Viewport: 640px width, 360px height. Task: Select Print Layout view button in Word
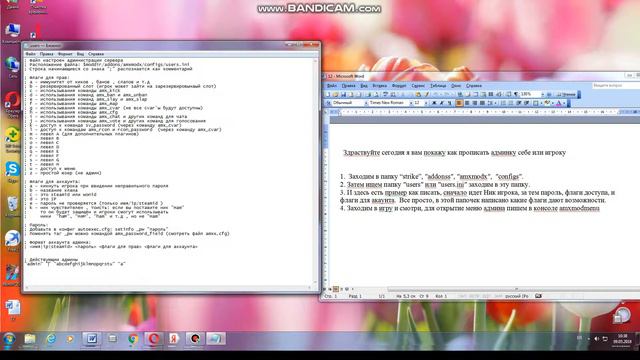pos(336,289)
